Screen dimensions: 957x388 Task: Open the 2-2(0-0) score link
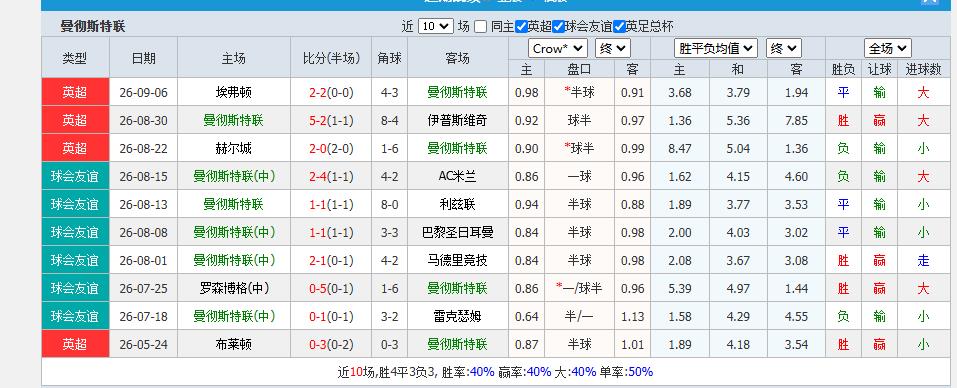point(331,93)
